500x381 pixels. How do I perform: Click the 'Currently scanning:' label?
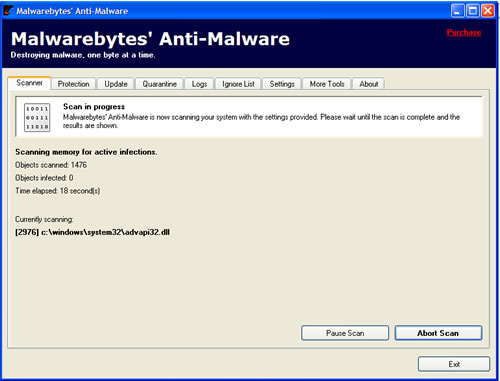point(44,219)
